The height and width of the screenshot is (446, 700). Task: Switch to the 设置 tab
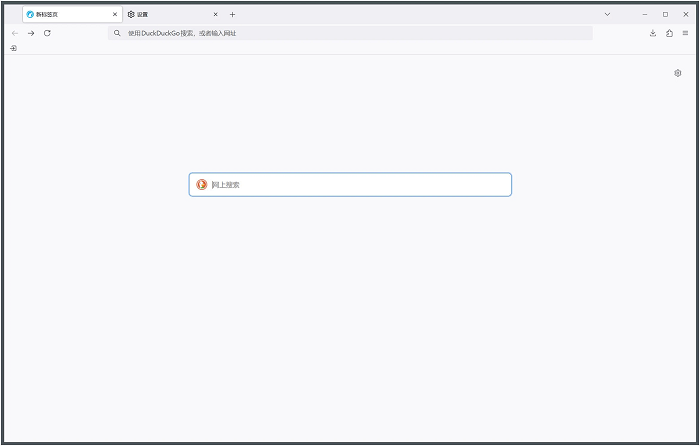point(165,15)
